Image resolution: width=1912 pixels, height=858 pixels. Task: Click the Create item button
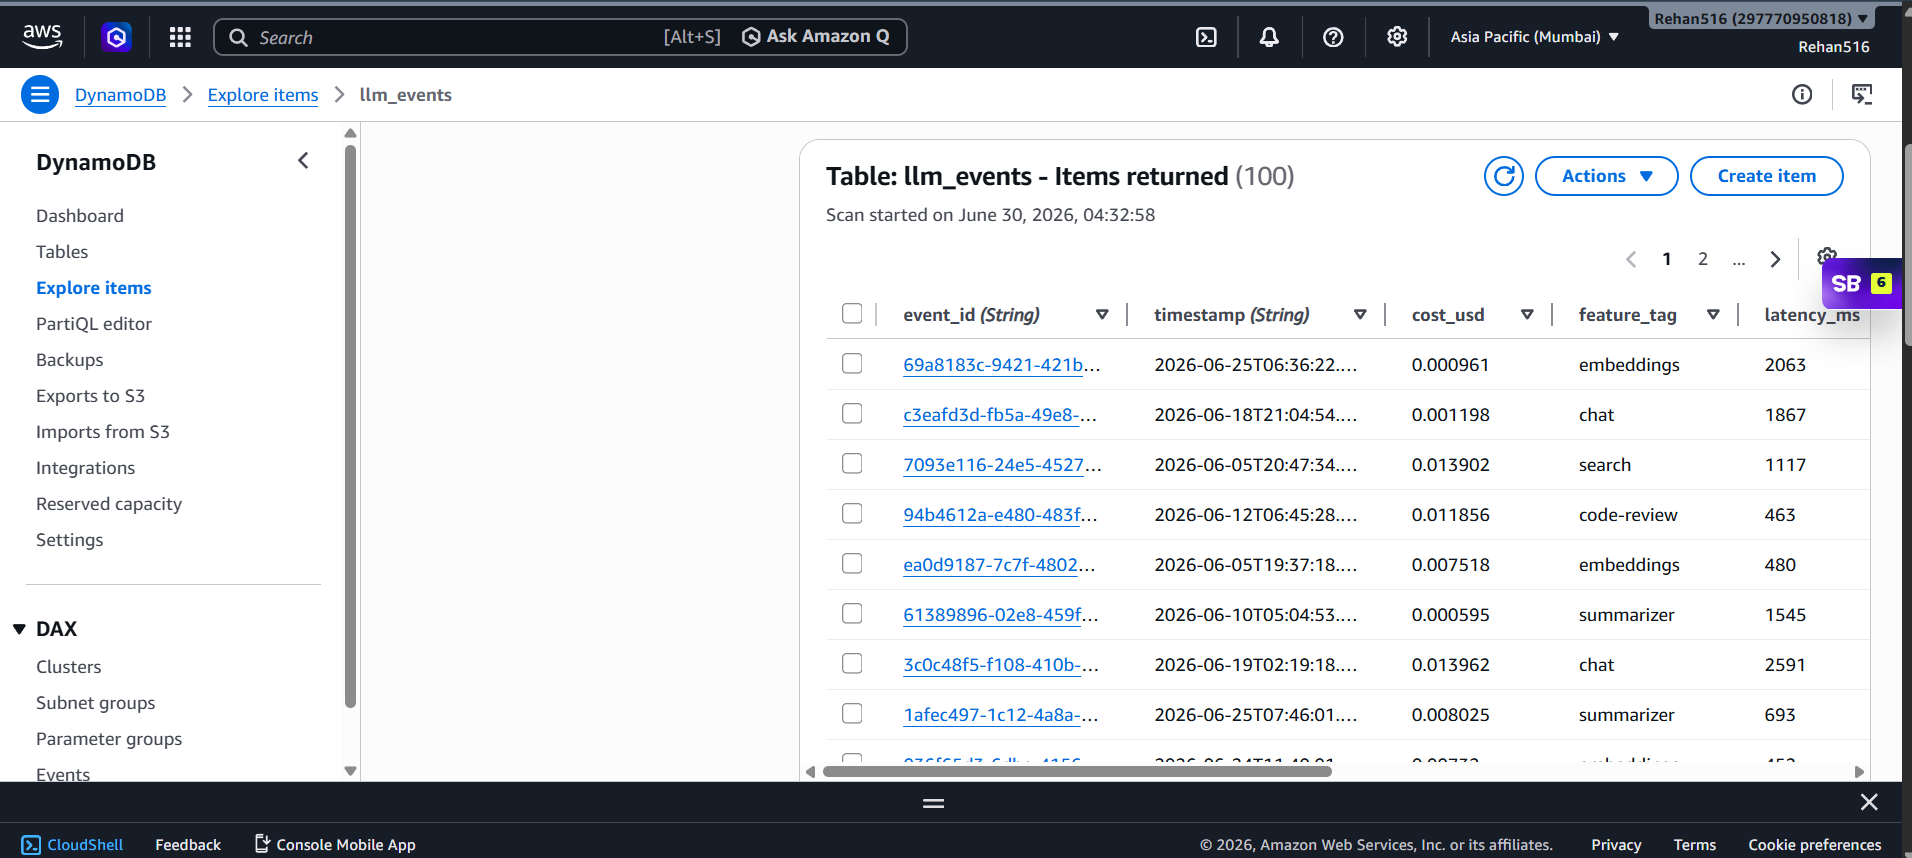click(x=1766, y=176)
